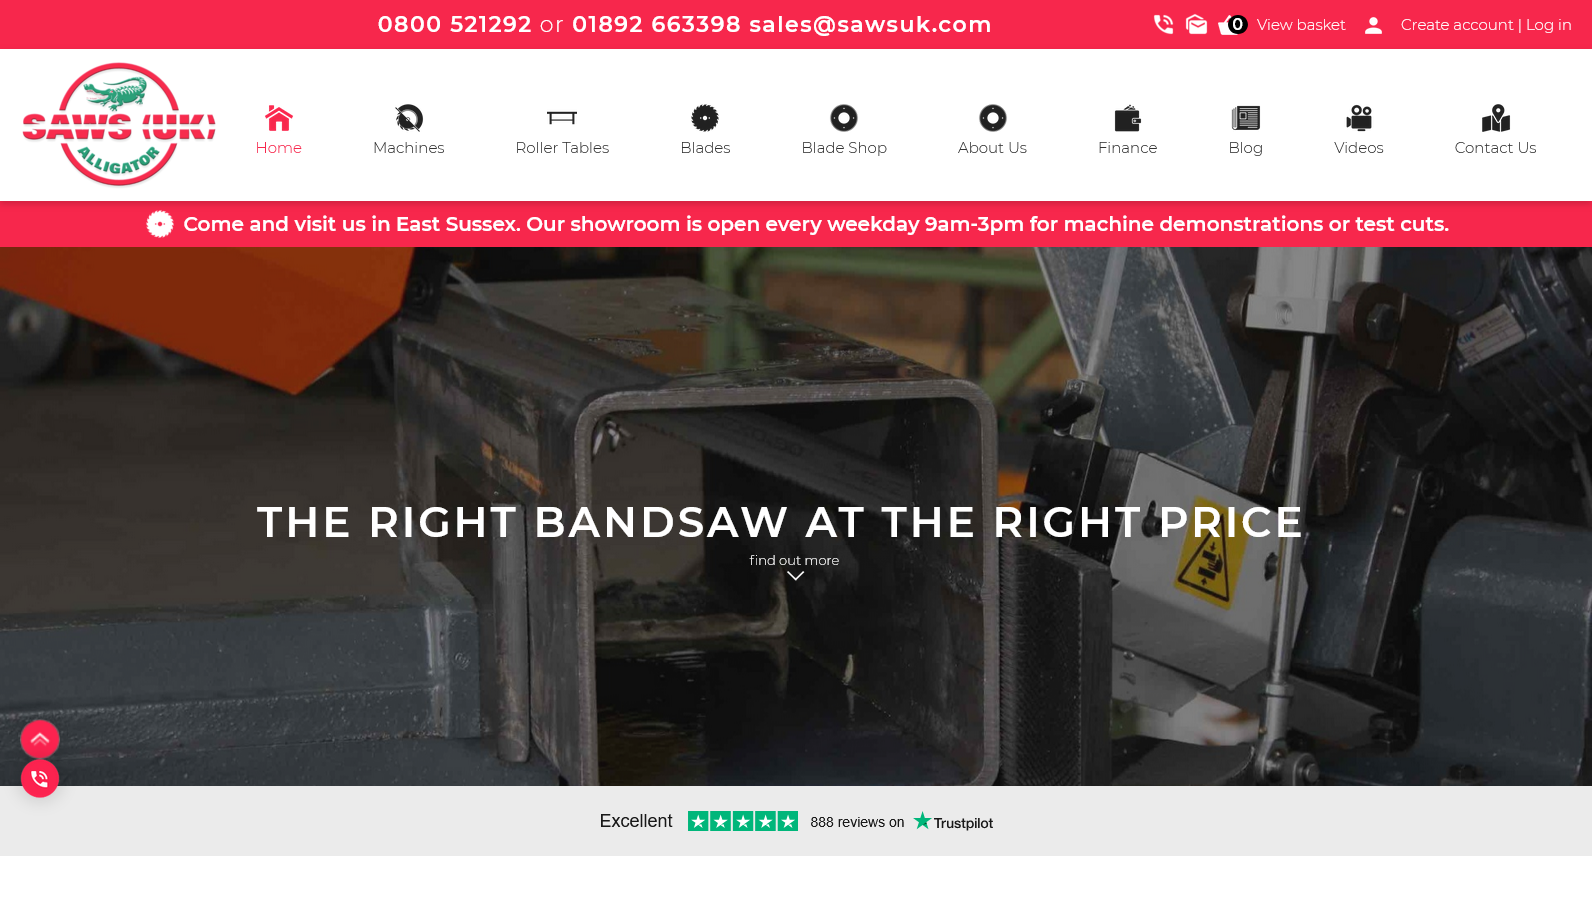Click the Contact Us map pin icon
The image size is (1592, 898).
tap(1495, 118)
